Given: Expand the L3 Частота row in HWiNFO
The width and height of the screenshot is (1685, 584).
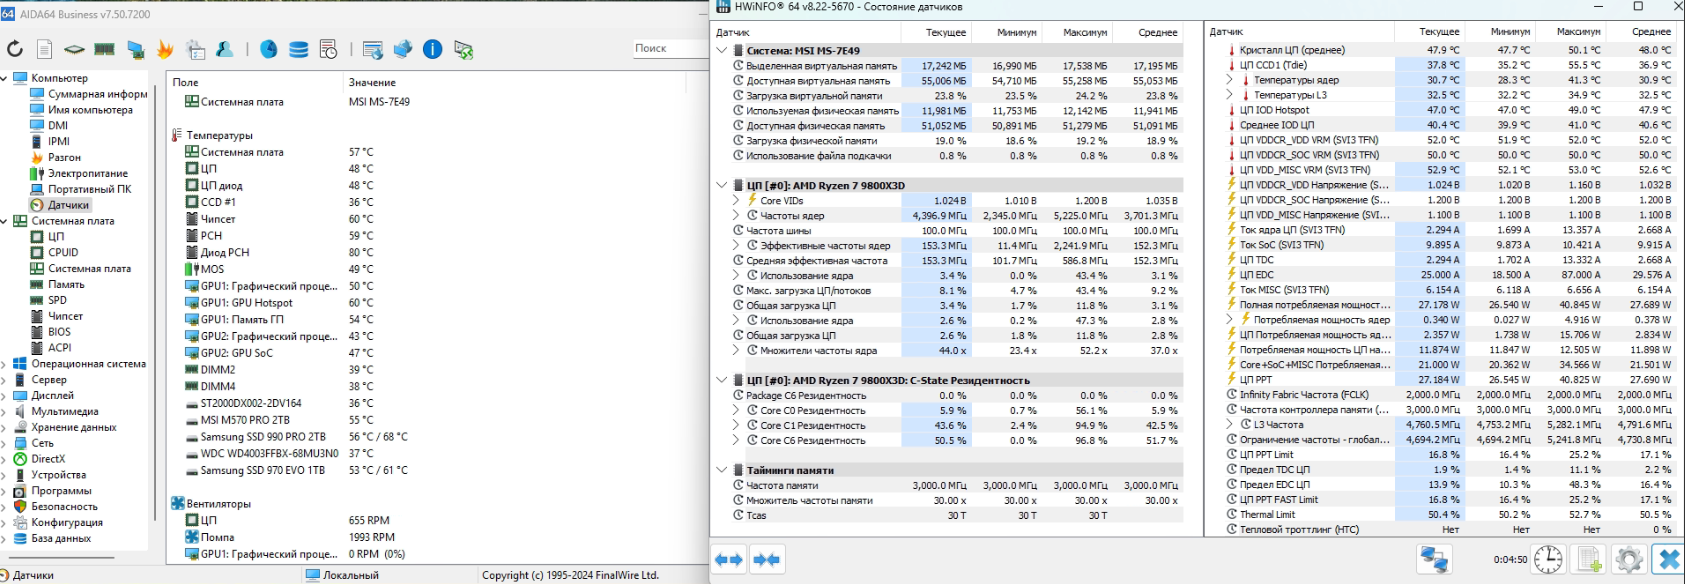Looking at the screenshot, I should [x=1231, y=424].
